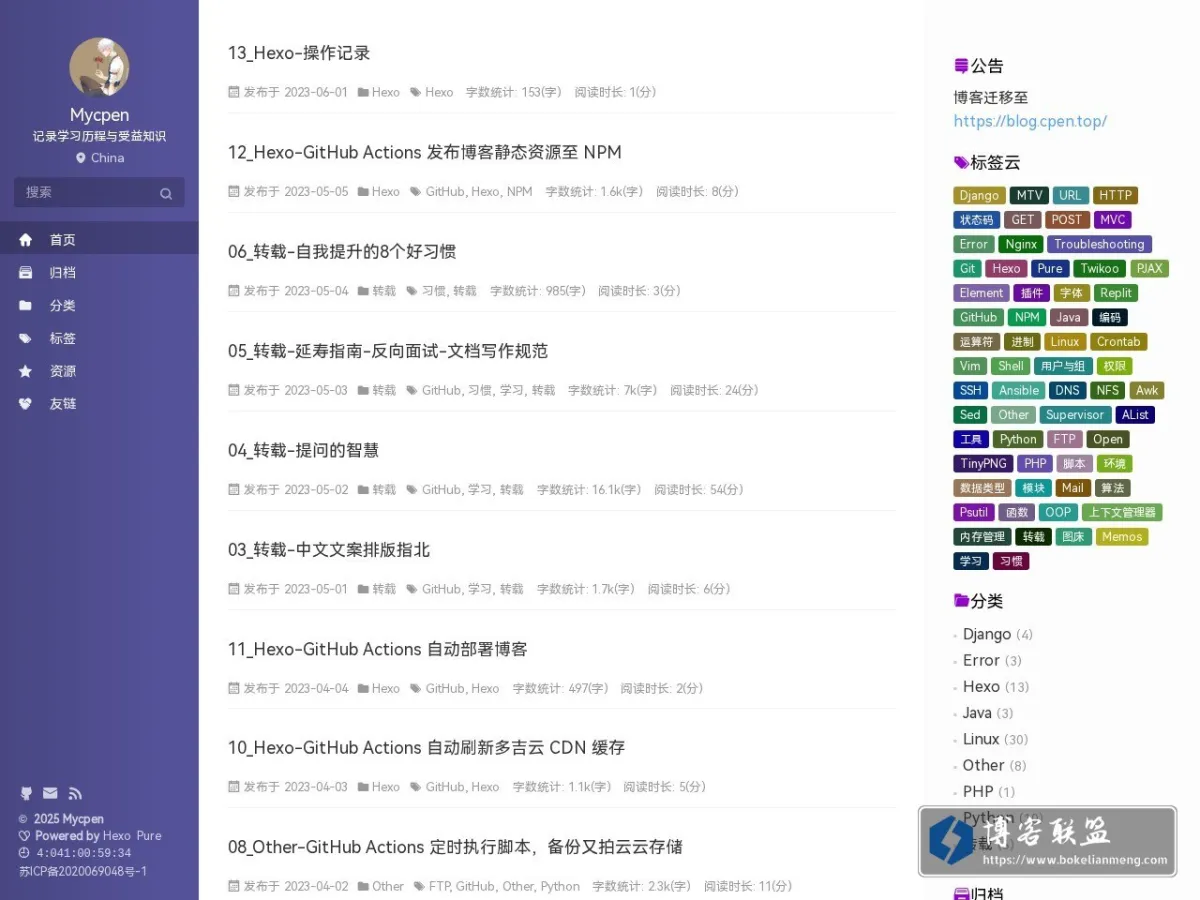This screenshot has width=1200, height=900.
Task: Open the 首页 menu item
Action: [x=99, y=240]
